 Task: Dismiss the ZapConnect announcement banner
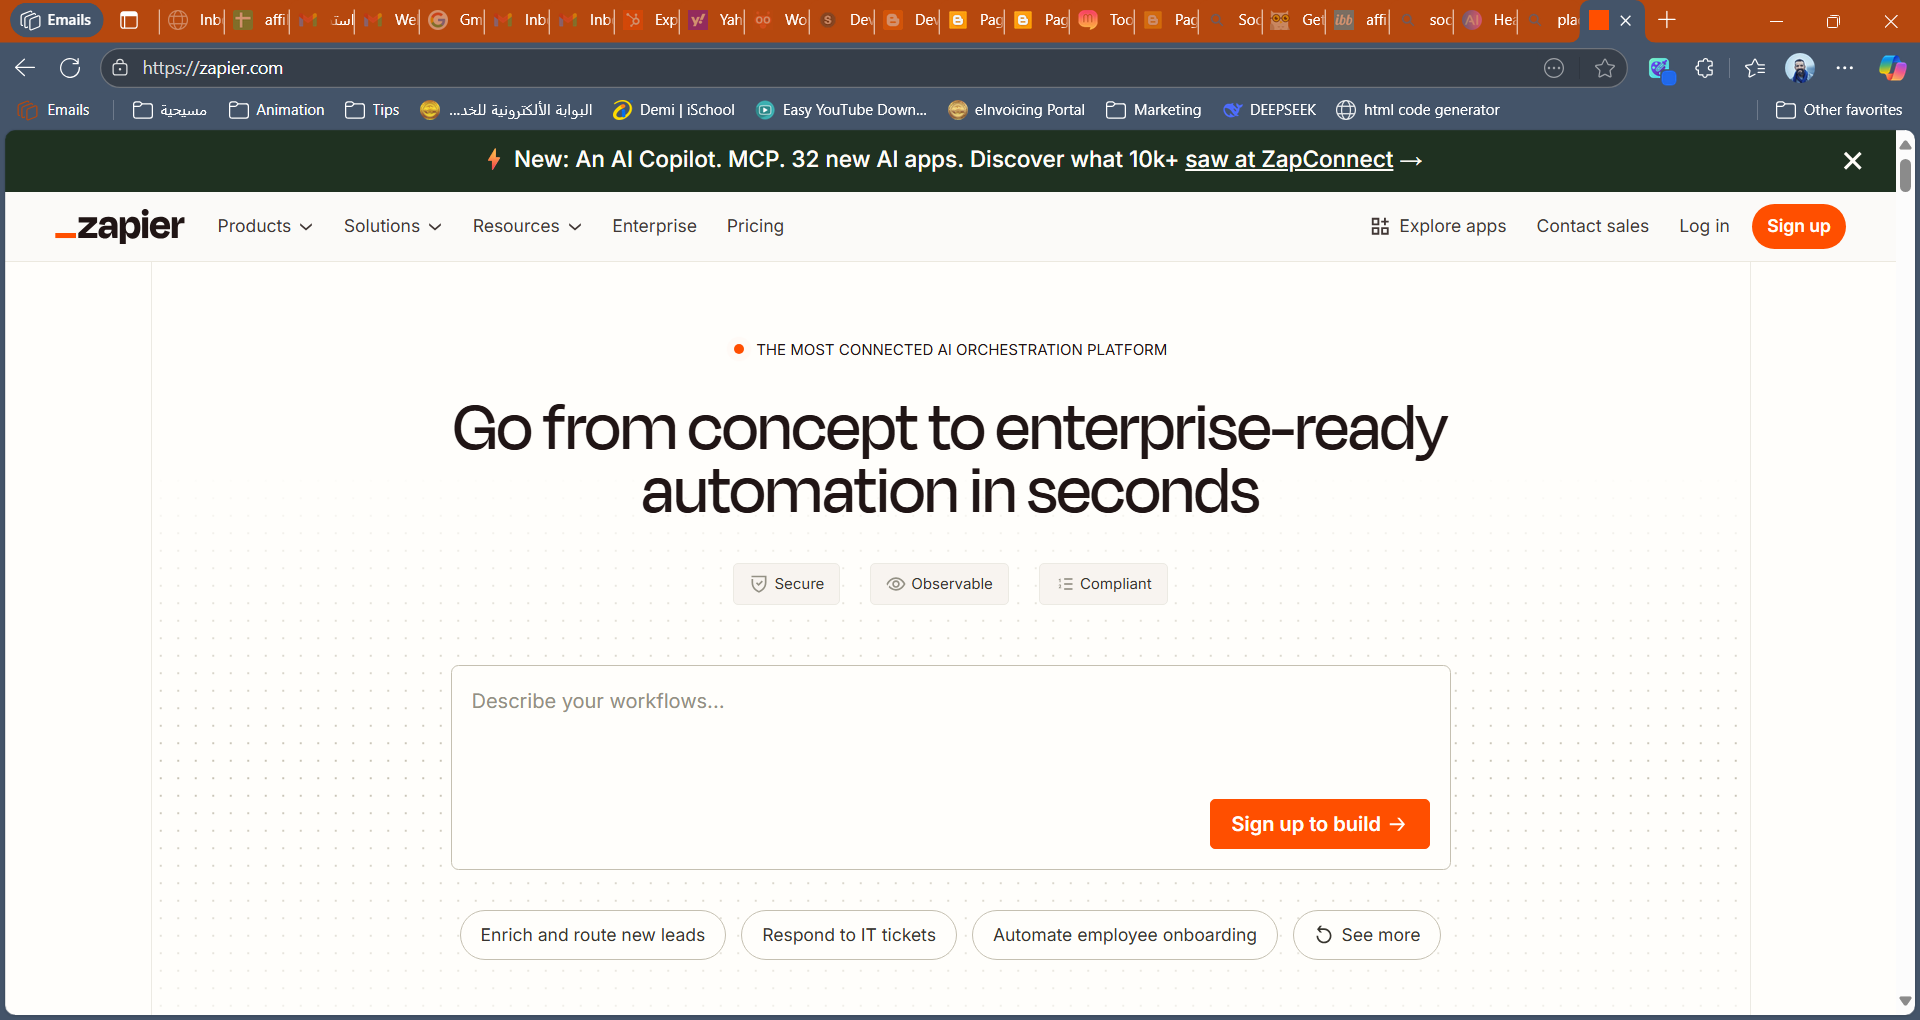(1852, 161)
